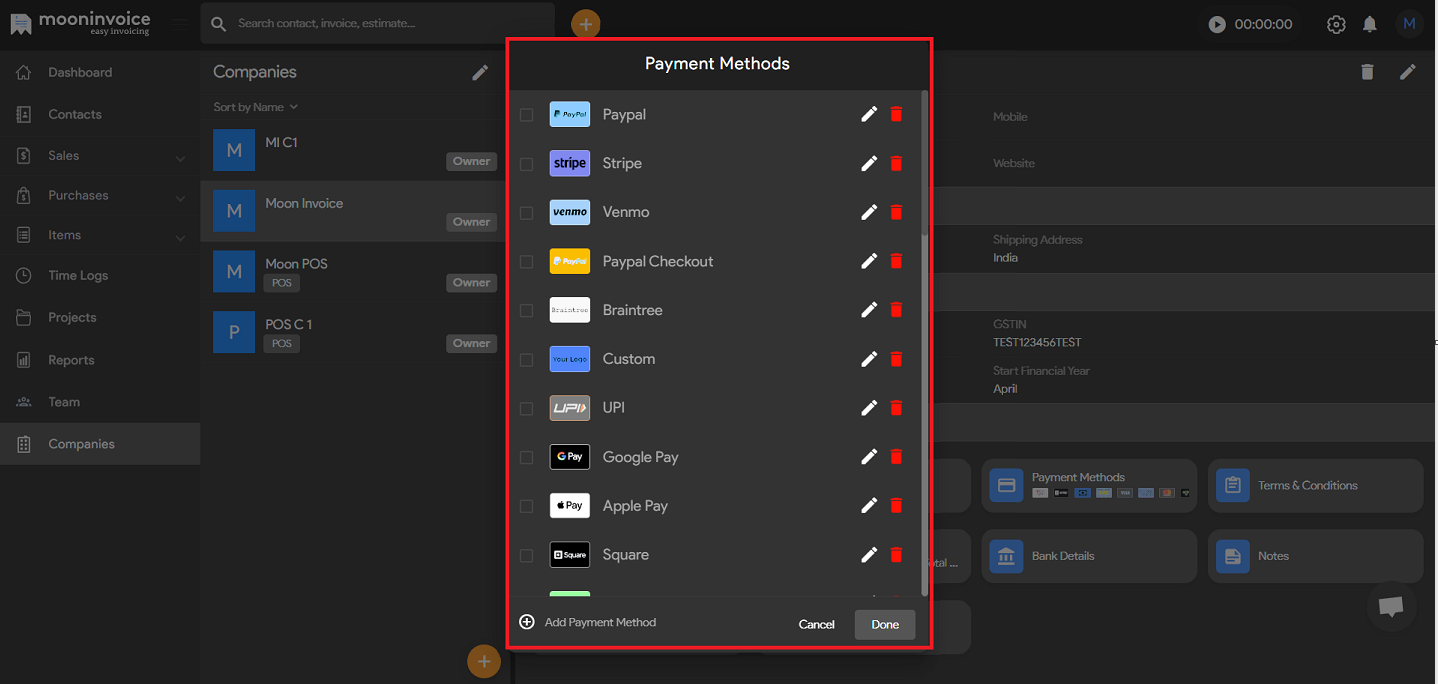The image size is (1438, 684).
Task: Expand the Items menu arrow
Action: 180,237
